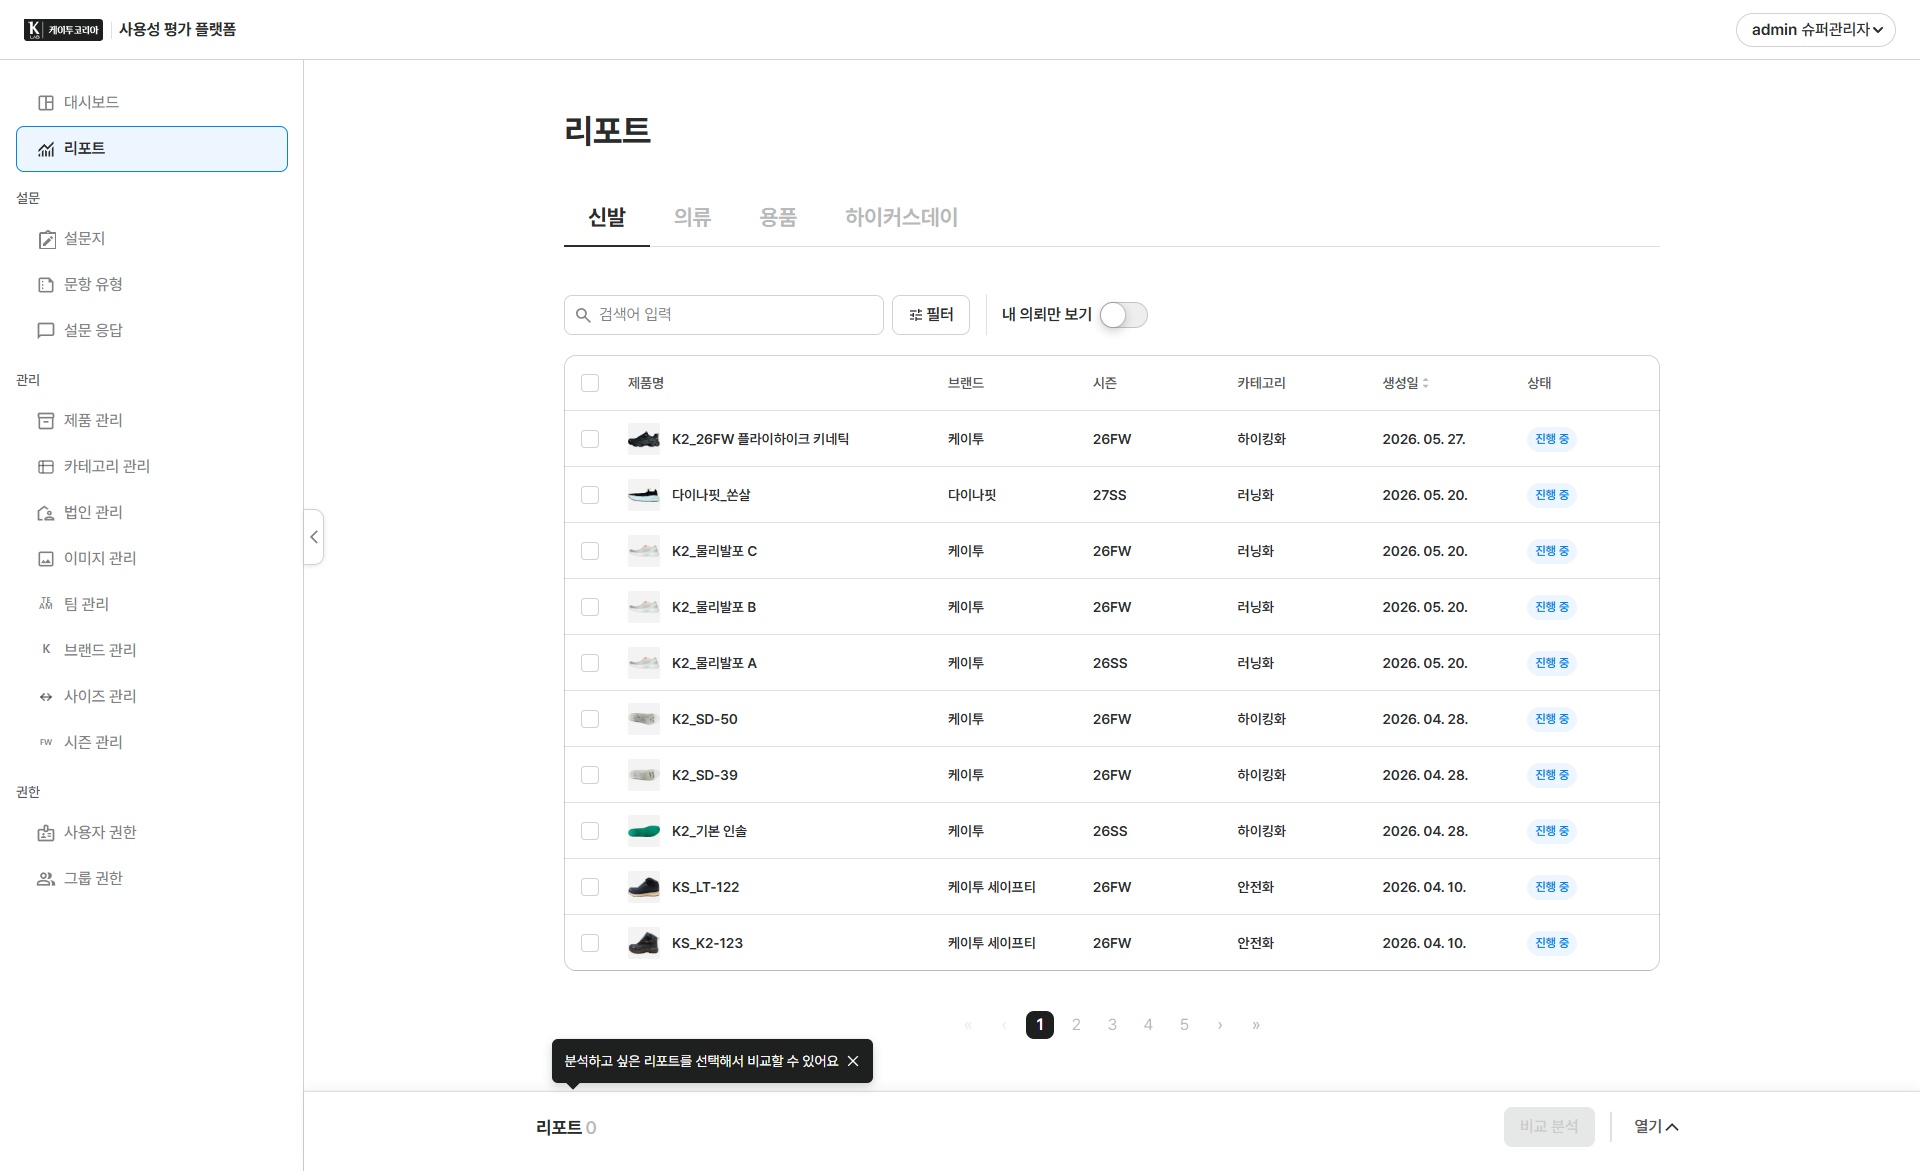
Task: Switch to the 의류 tab
Action: click(x=692, y=217)
